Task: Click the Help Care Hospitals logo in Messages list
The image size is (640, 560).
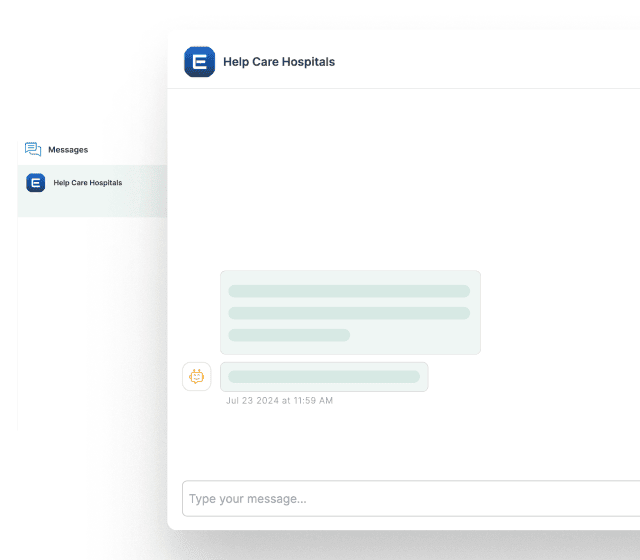Action: 36,183
